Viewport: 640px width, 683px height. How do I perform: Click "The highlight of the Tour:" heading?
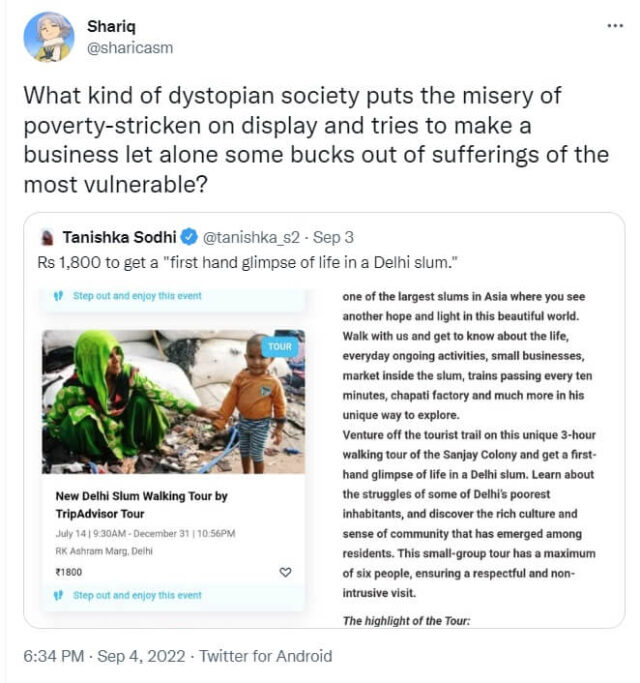[404, 621]
